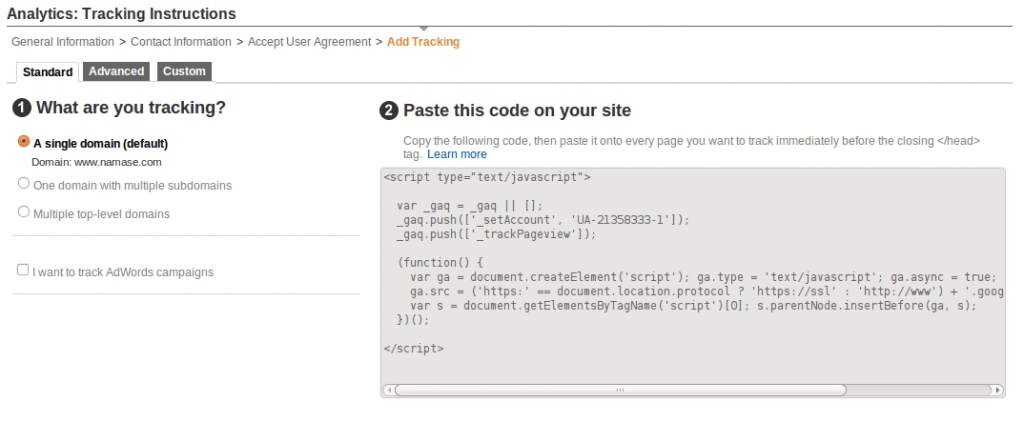Choose 'One domain with multiple subdomains' option

tap(24, 183)
